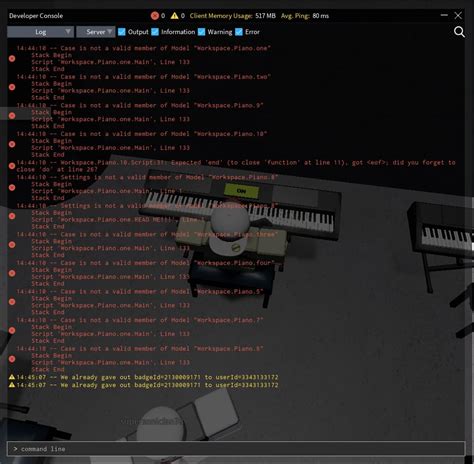
Task: Click error icon for Workspace.Piano.9 Case error
Action: (x=12, y=116)
